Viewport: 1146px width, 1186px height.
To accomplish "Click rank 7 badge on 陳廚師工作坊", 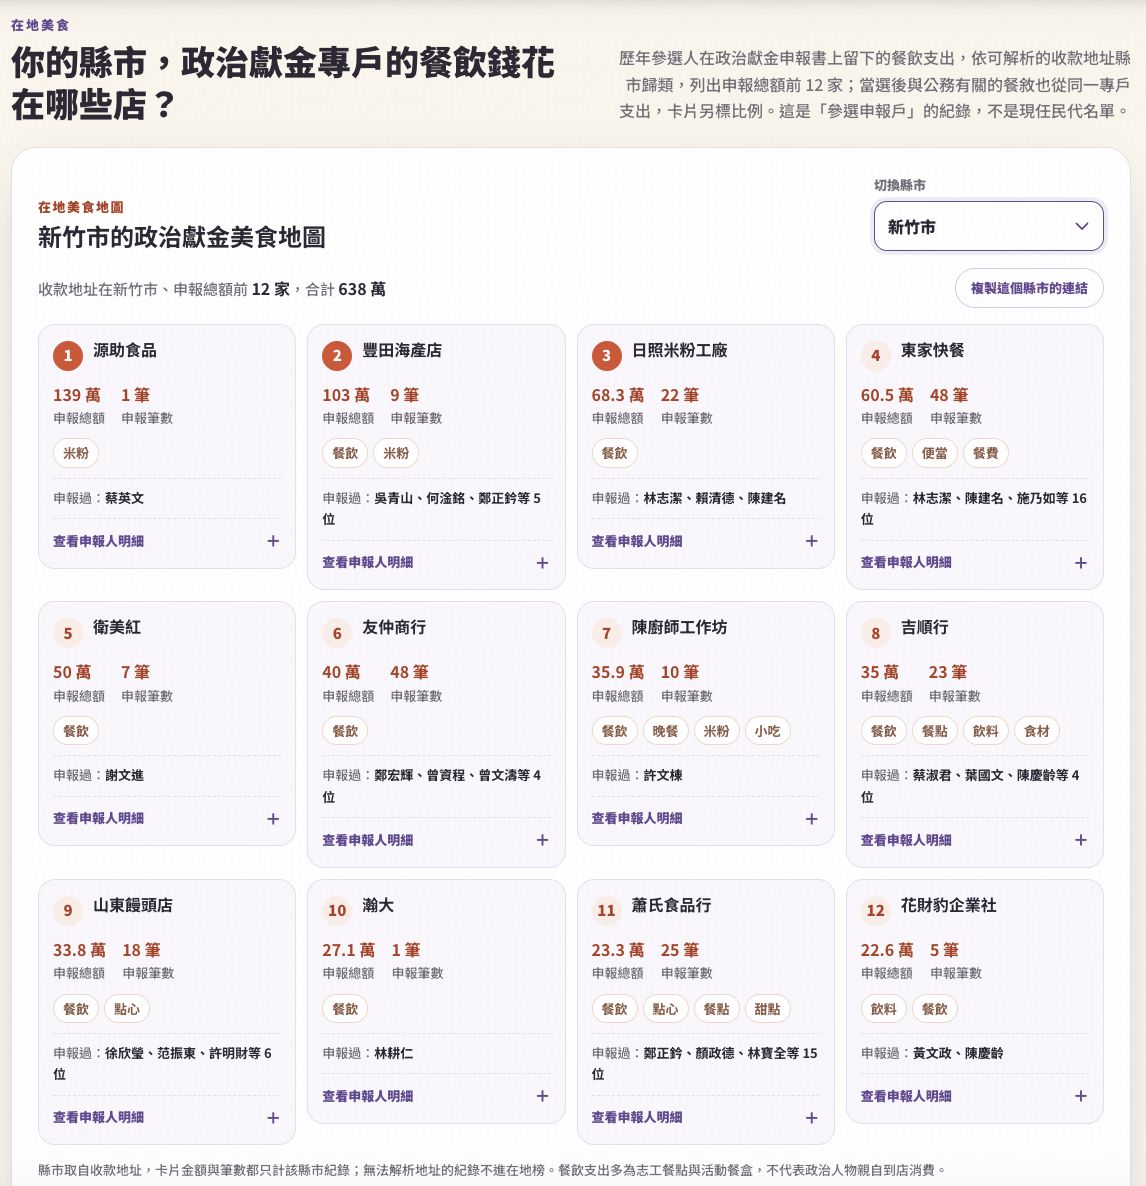I will coord(607,633).
